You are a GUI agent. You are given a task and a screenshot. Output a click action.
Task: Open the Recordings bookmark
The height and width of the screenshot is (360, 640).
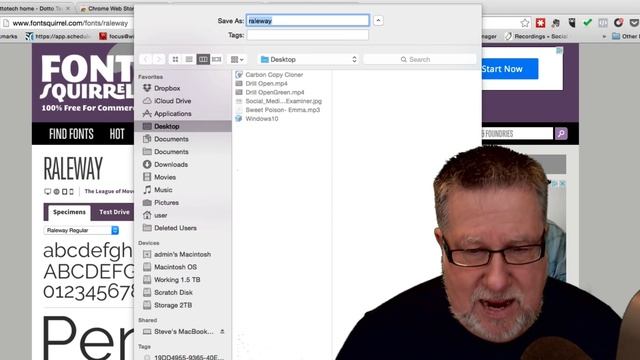pos(536,36)
